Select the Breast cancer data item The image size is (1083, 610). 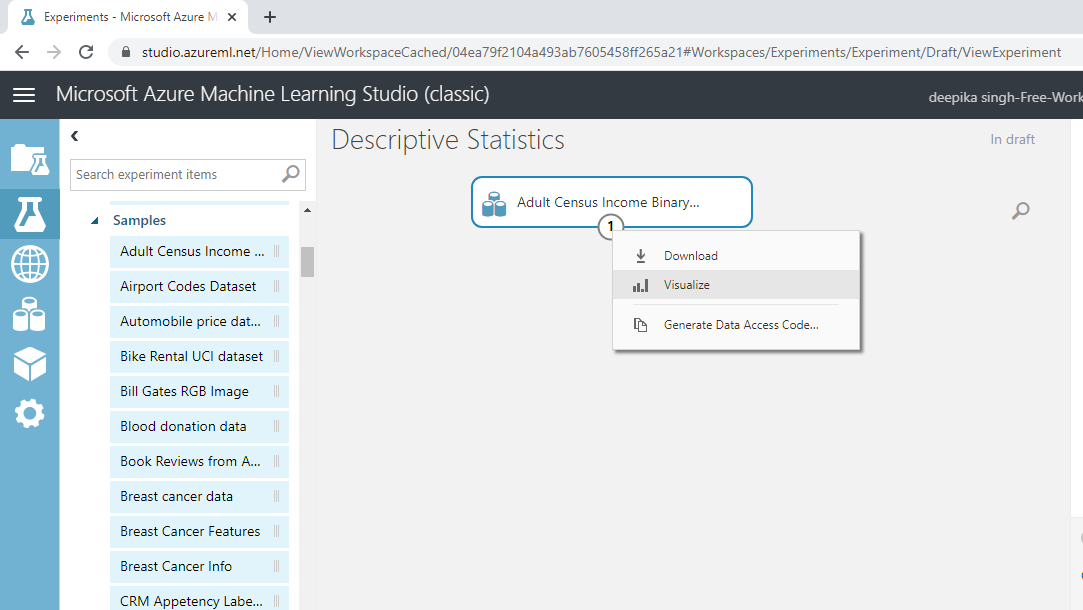(199, 497)
